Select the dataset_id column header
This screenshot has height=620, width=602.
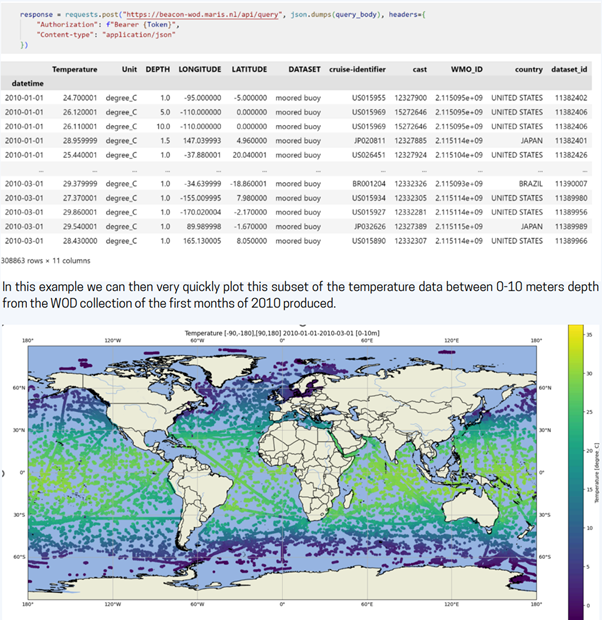(x=569, y=69)
